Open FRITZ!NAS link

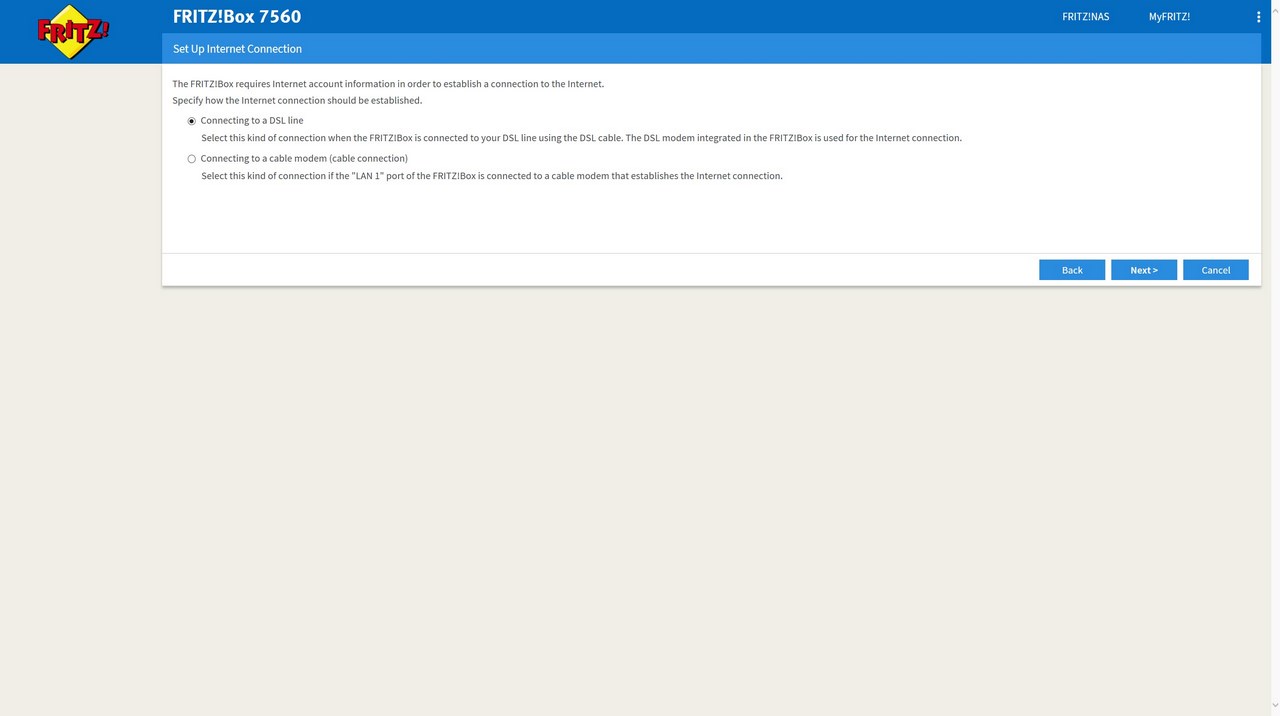point(1085,17)
